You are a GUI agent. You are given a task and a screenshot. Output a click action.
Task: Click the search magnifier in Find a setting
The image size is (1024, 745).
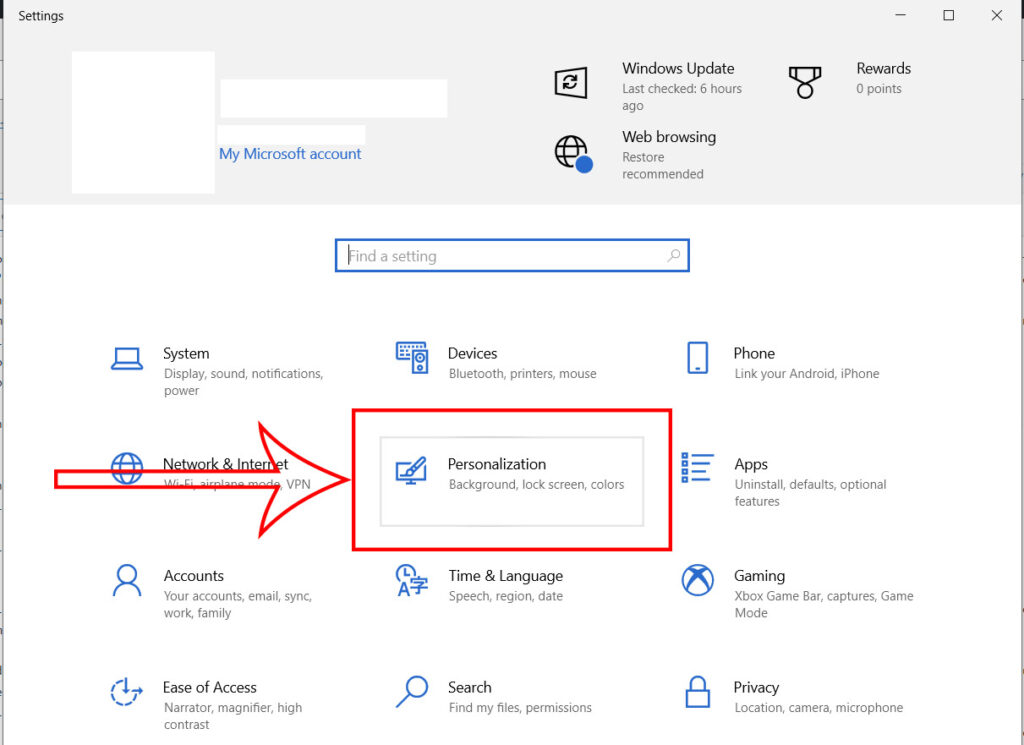coord(675,255)
